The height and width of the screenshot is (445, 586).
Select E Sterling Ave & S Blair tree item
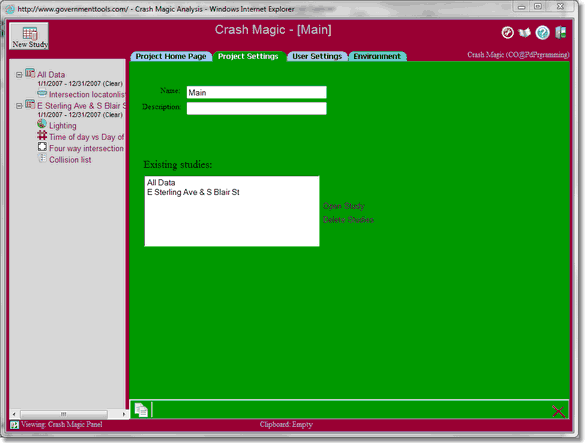pos(81,106)
